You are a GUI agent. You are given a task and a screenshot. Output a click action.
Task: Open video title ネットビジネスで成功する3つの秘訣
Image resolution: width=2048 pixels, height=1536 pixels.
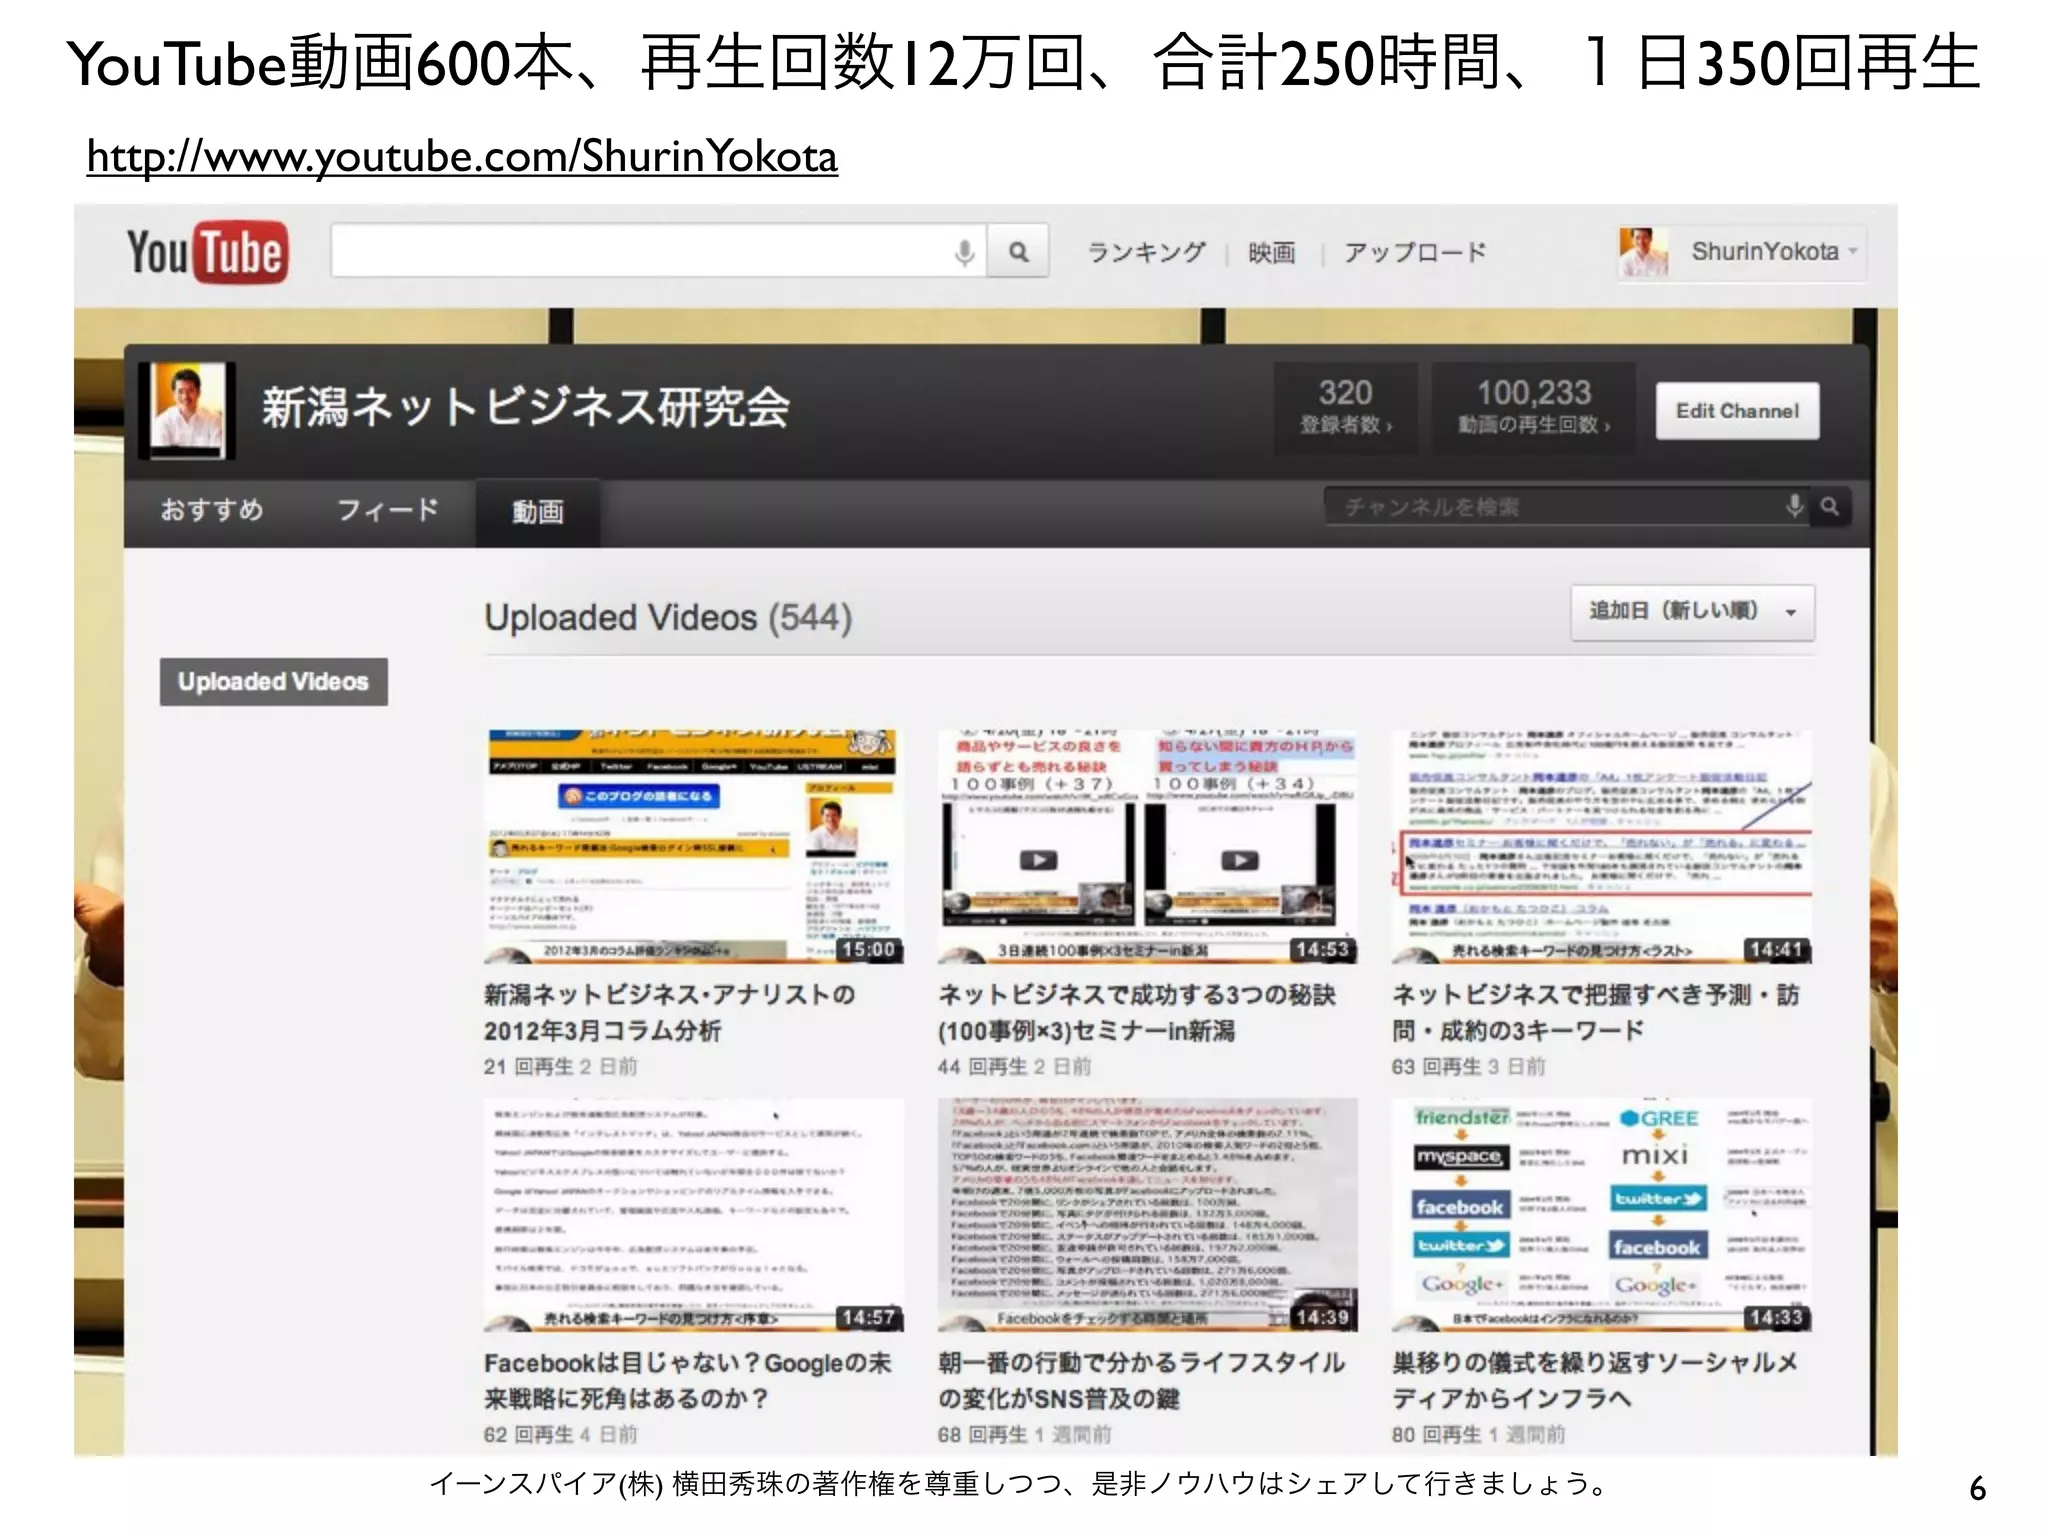point(1137,1012)
